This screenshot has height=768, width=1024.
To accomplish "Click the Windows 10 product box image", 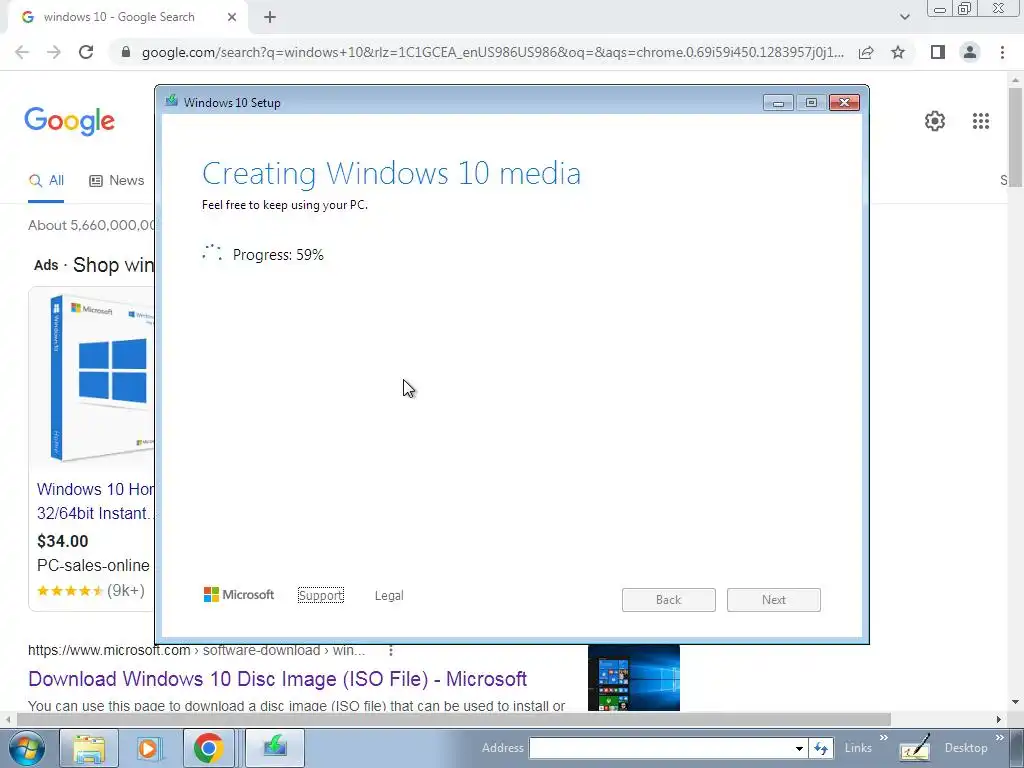I will click(x=100, y=378).
